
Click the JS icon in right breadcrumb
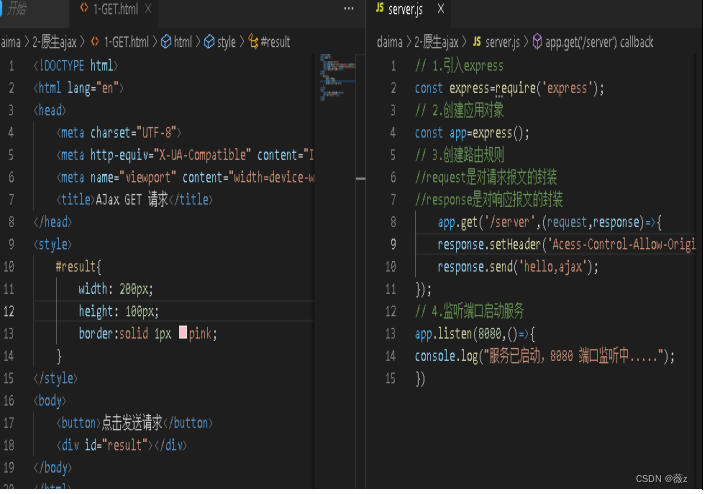point(477,41)
